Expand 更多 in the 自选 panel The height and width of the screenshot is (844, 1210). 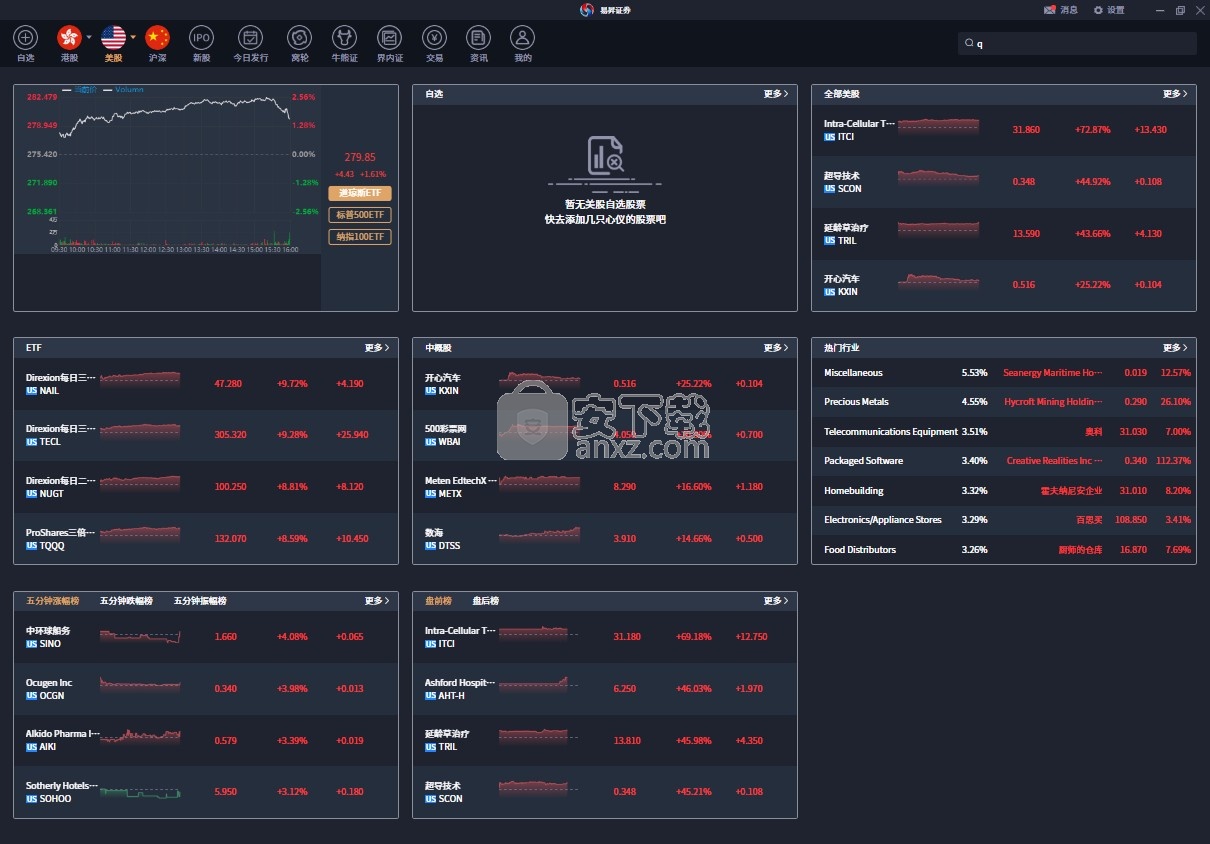pyautogui.click(x=775, y=94)
